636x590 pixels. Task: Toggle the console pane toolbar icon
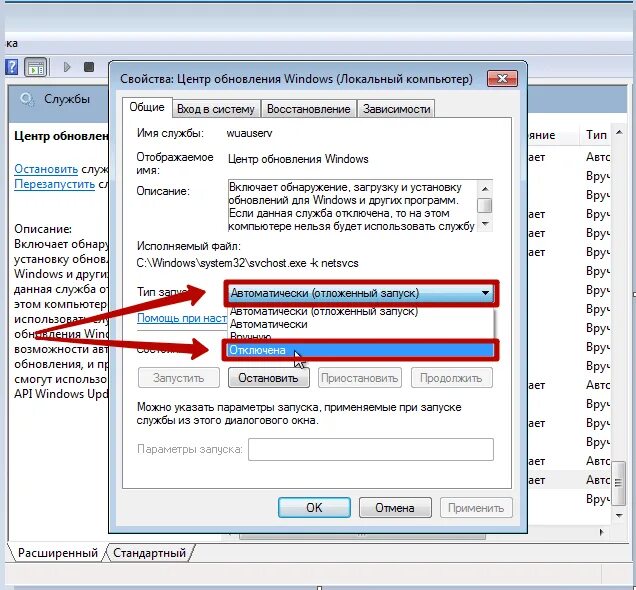point(36,67)
